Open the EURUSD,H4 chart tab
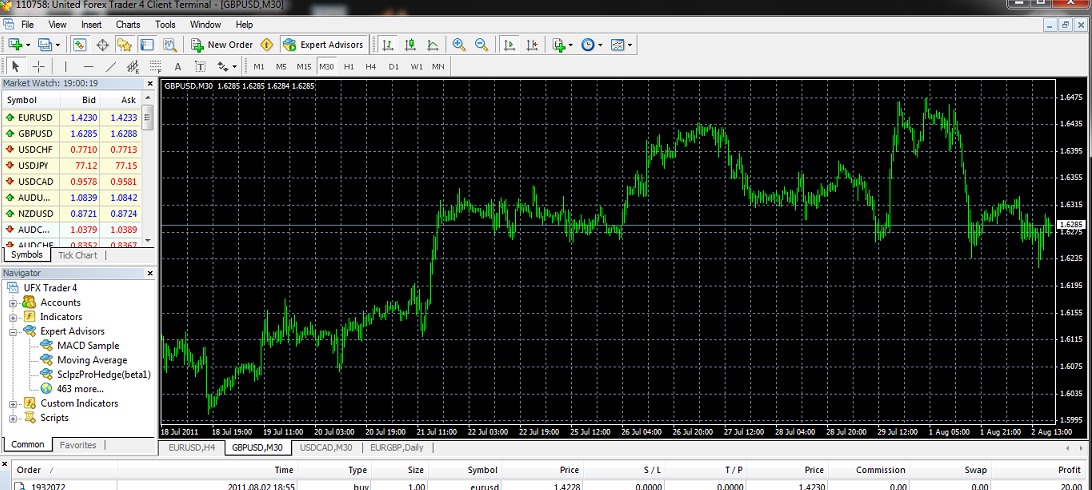Screen dimensions: 1092x490 pos(191,448)
